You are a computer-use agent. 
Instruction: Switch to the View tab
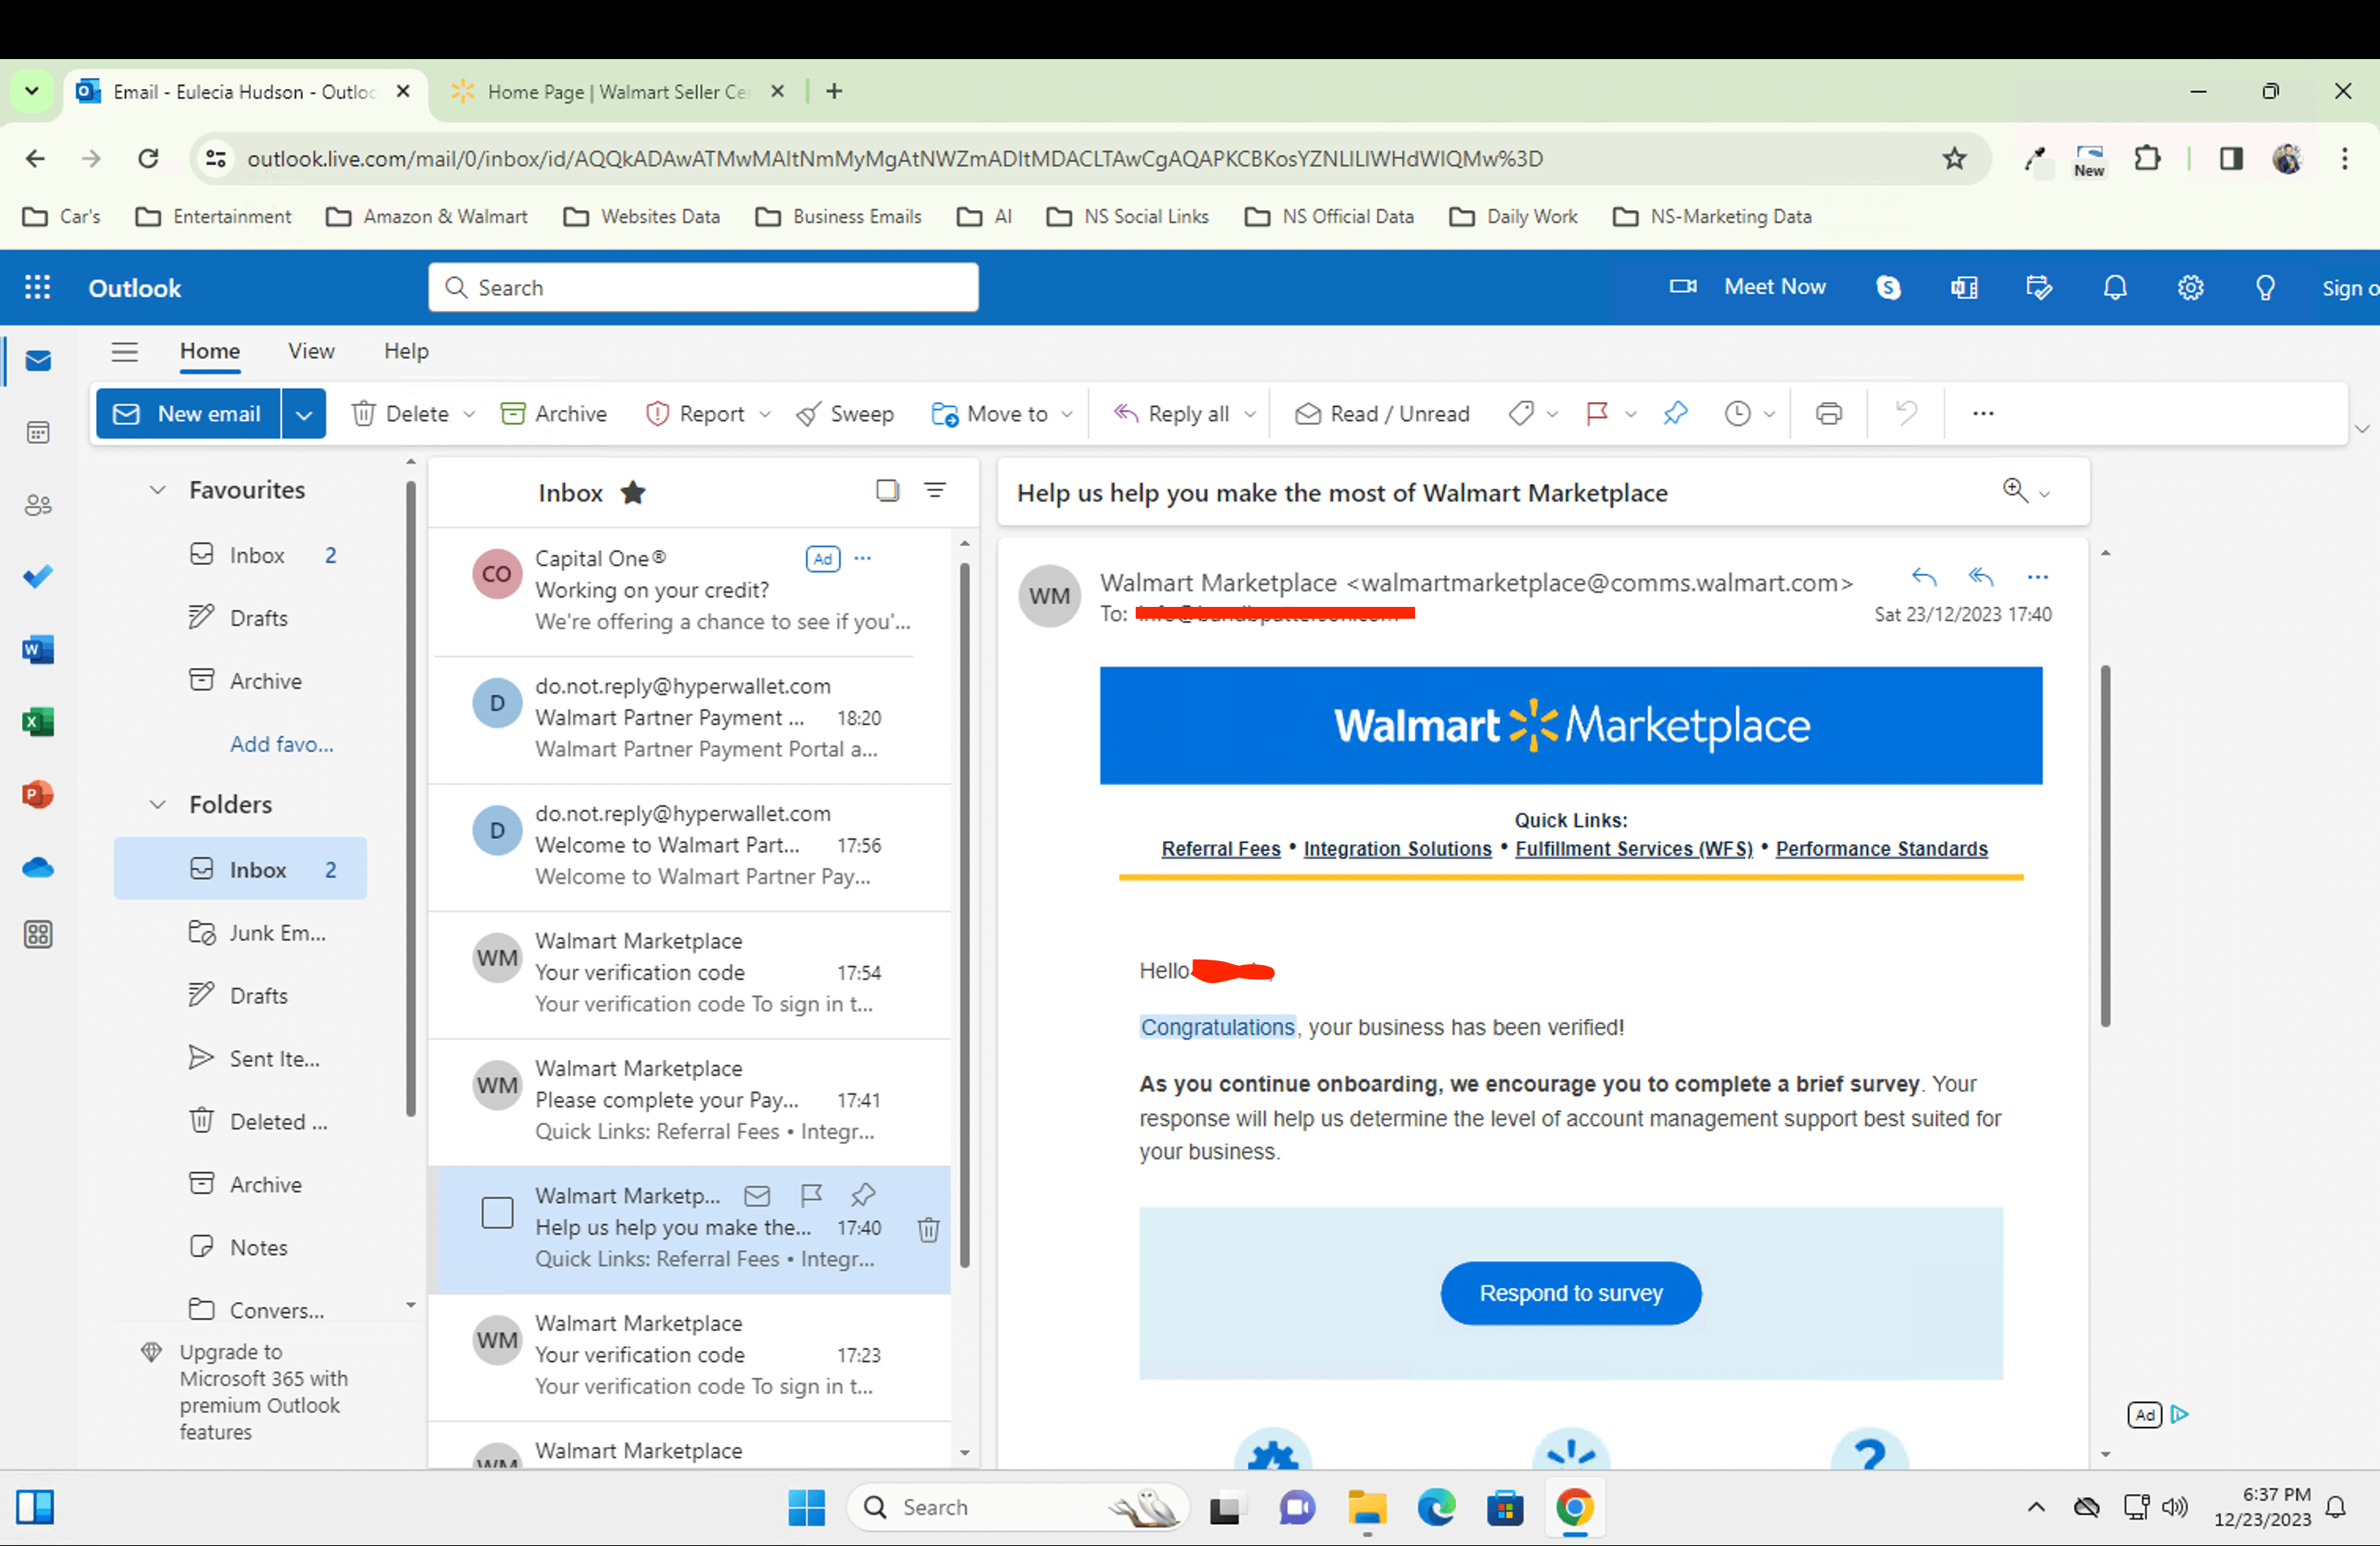tap(311, 352)
